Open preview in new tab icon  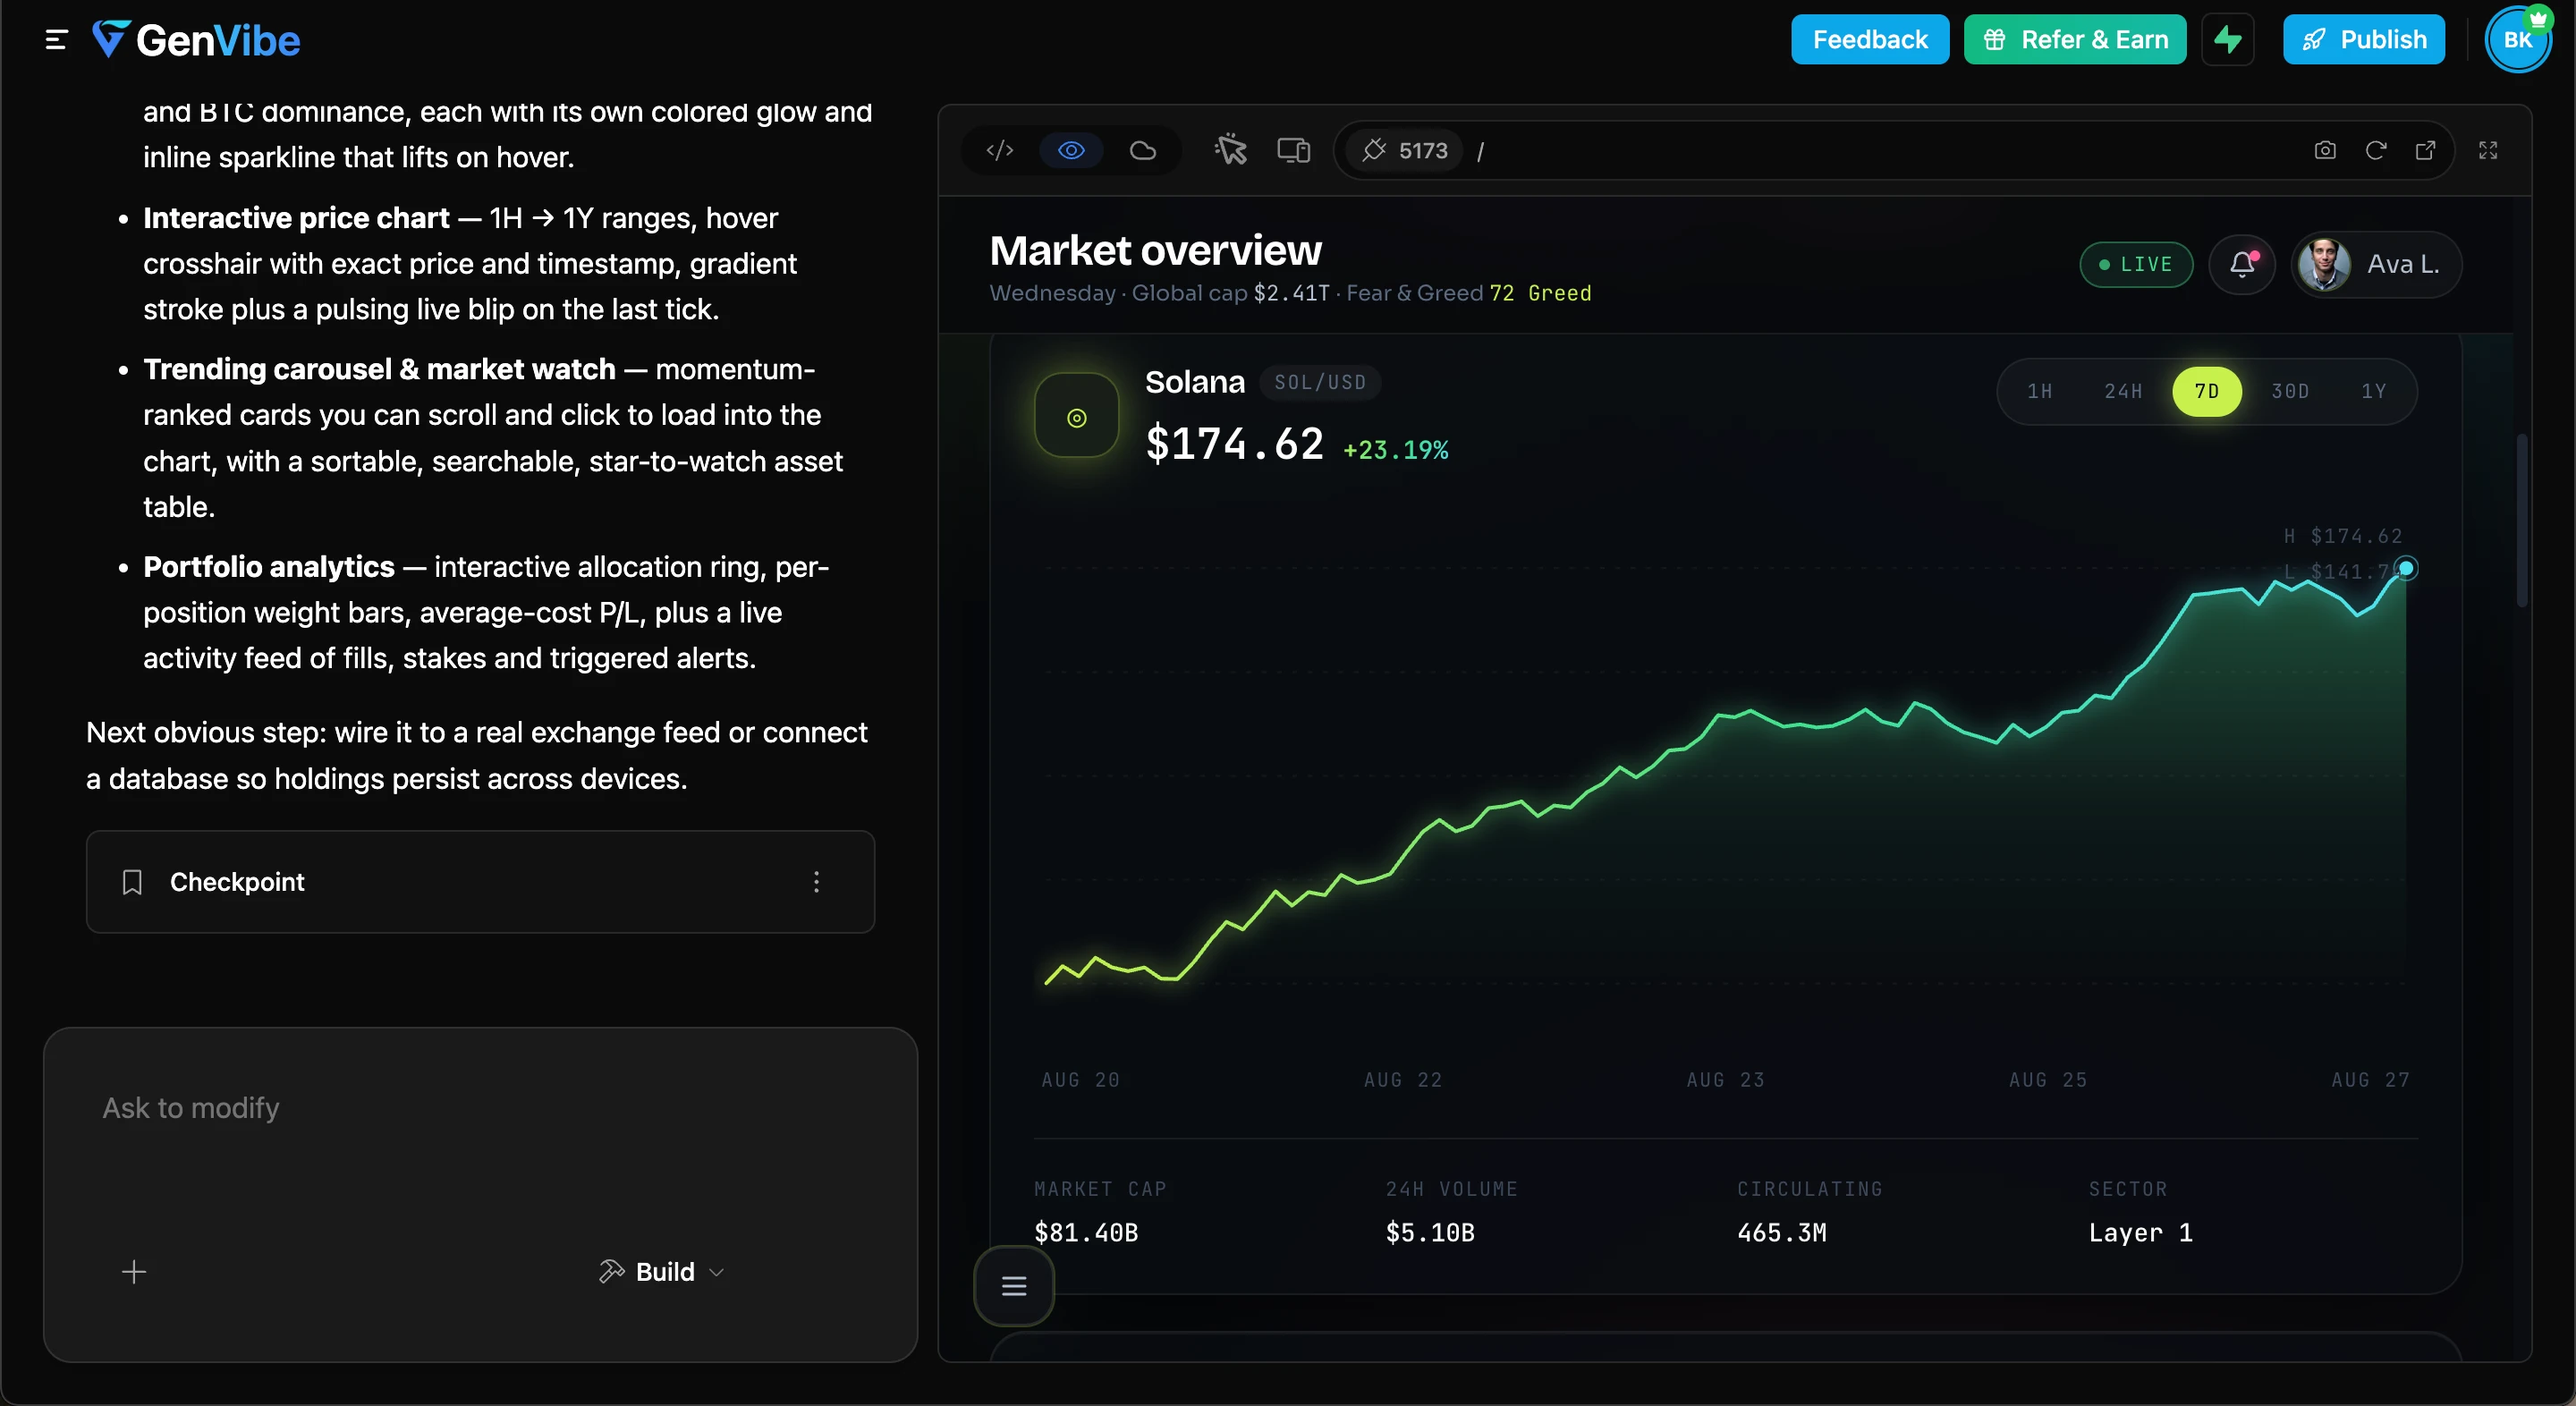pos(2426,150)
